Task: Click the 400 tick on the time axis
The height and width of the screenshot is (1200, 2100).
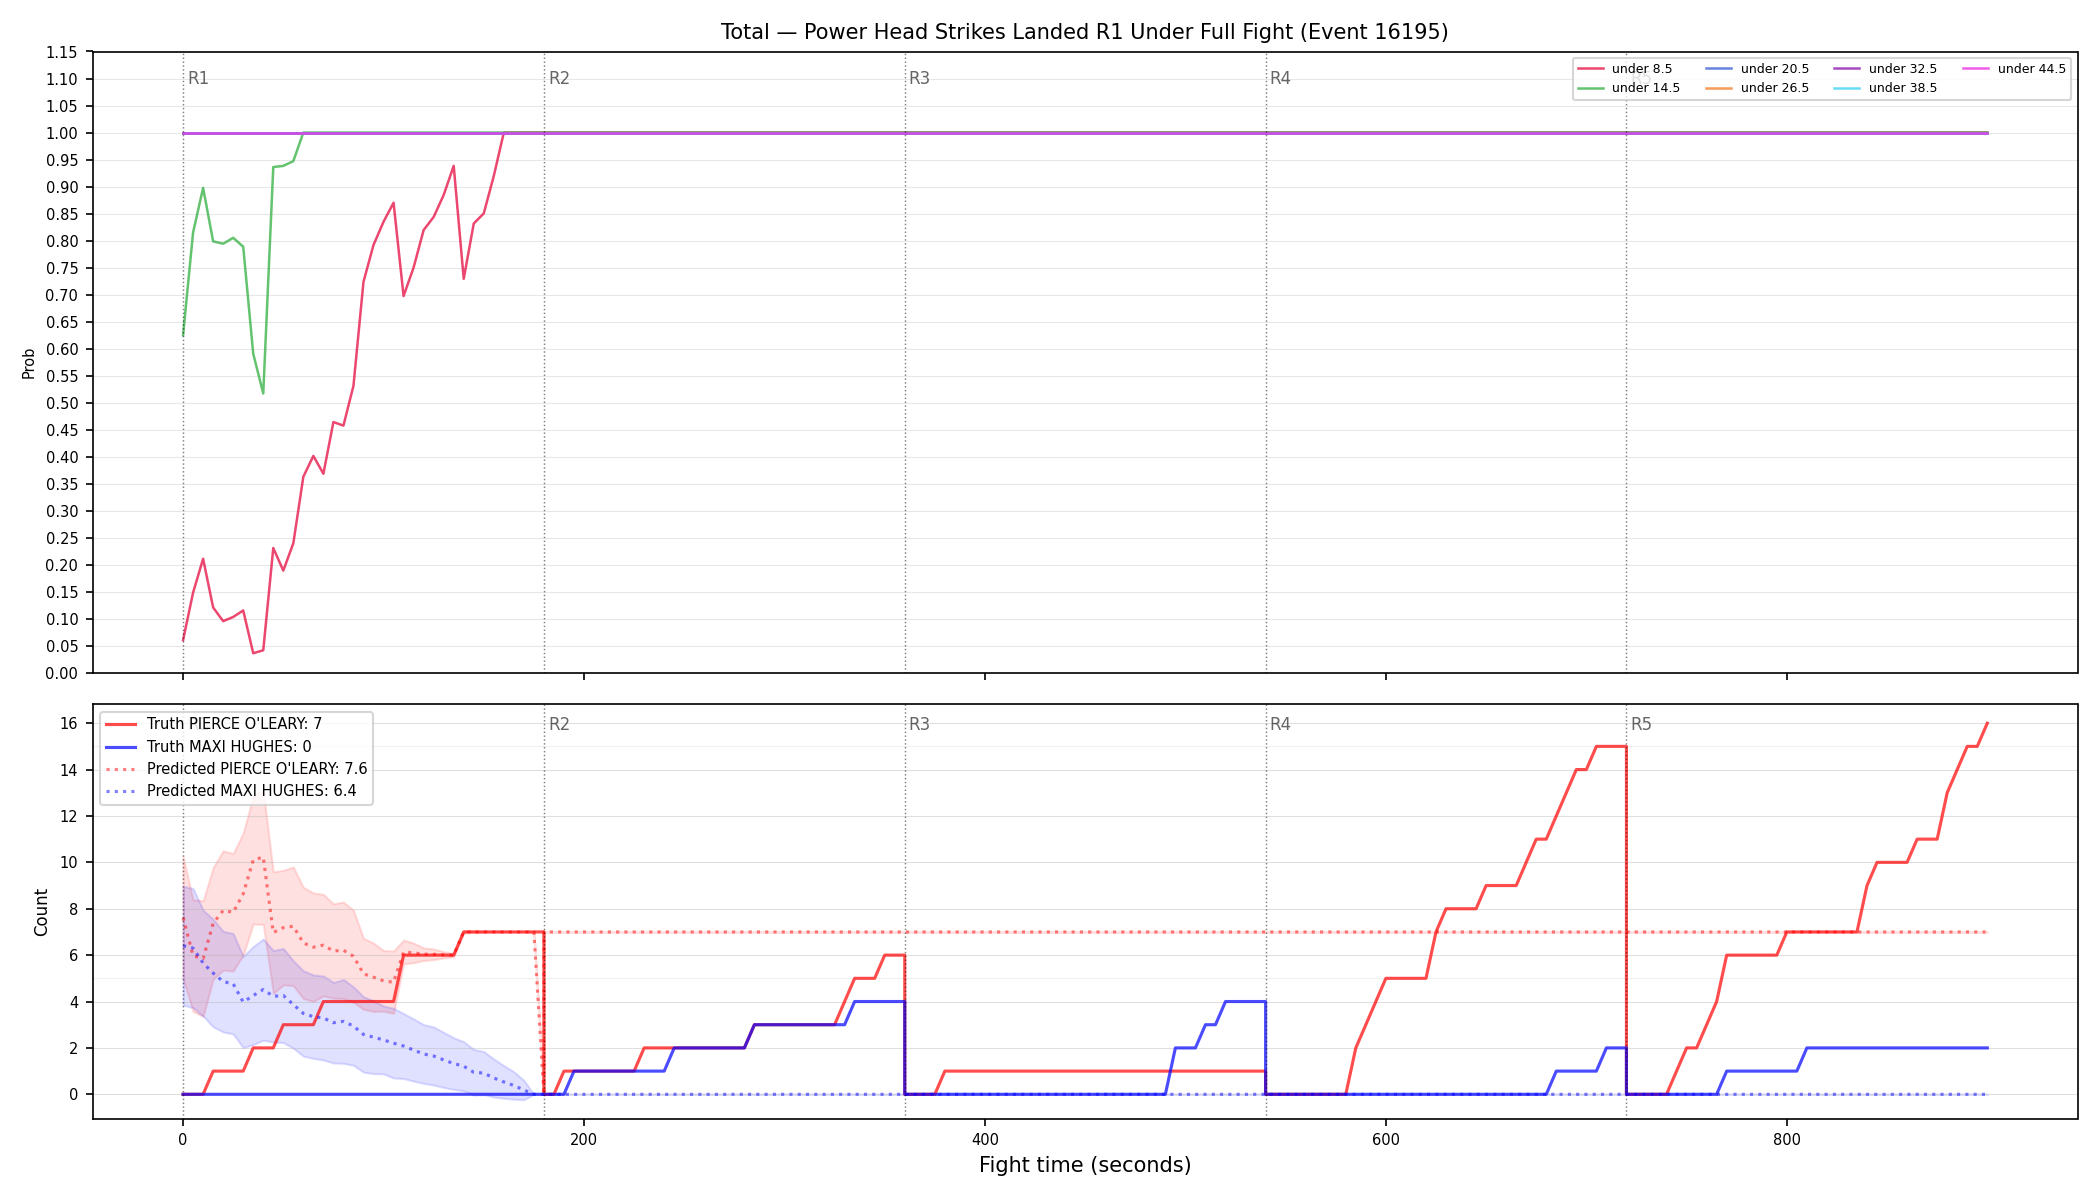Action: (x=985, y=1140)
